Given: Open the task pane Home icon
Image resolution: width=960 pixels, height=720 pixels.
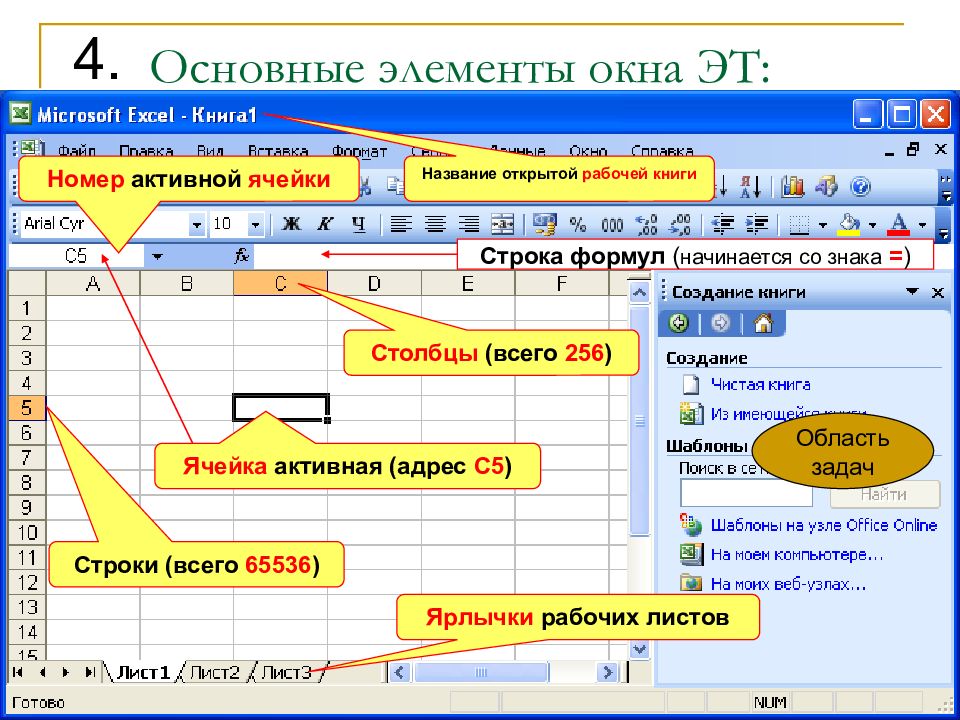Looking at the screenshot, I should point(763,323).
